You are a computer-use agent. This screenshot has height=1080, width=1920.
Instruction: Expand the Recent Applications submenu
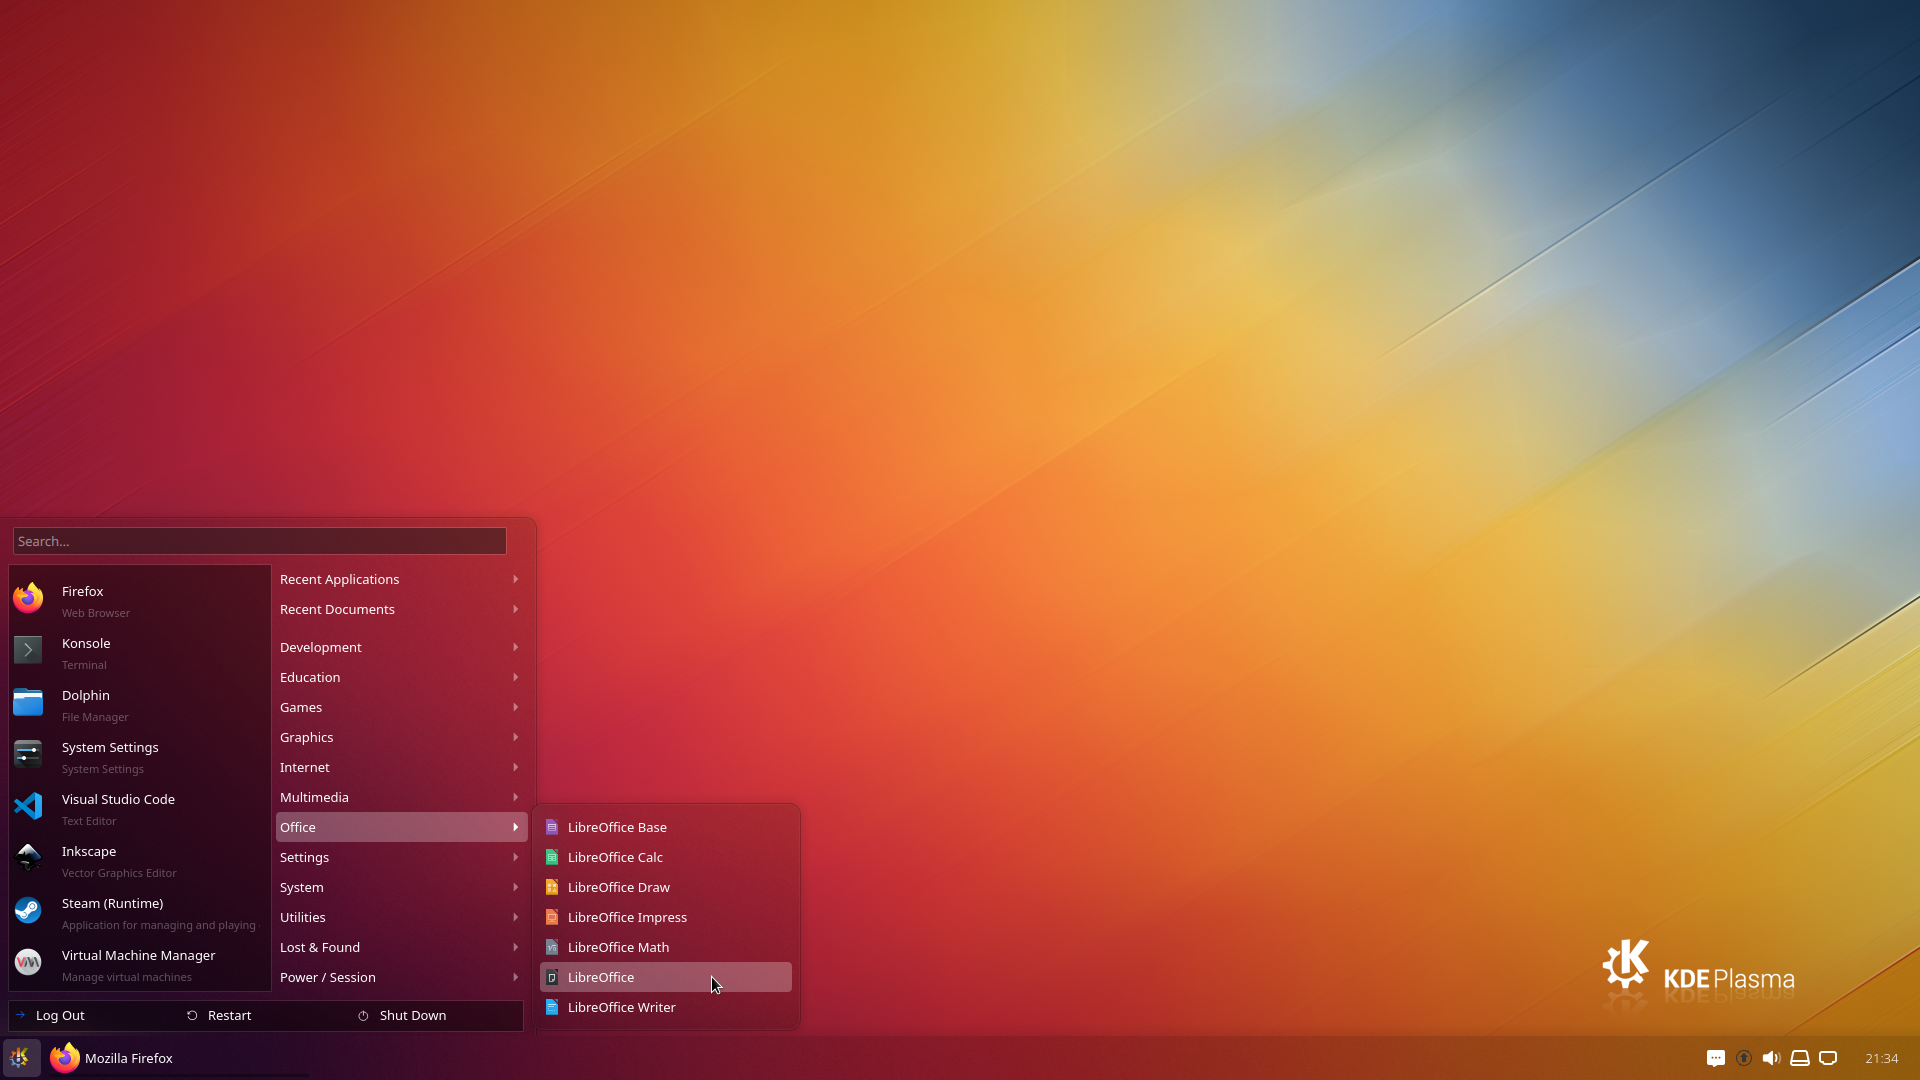click(400, 579)
